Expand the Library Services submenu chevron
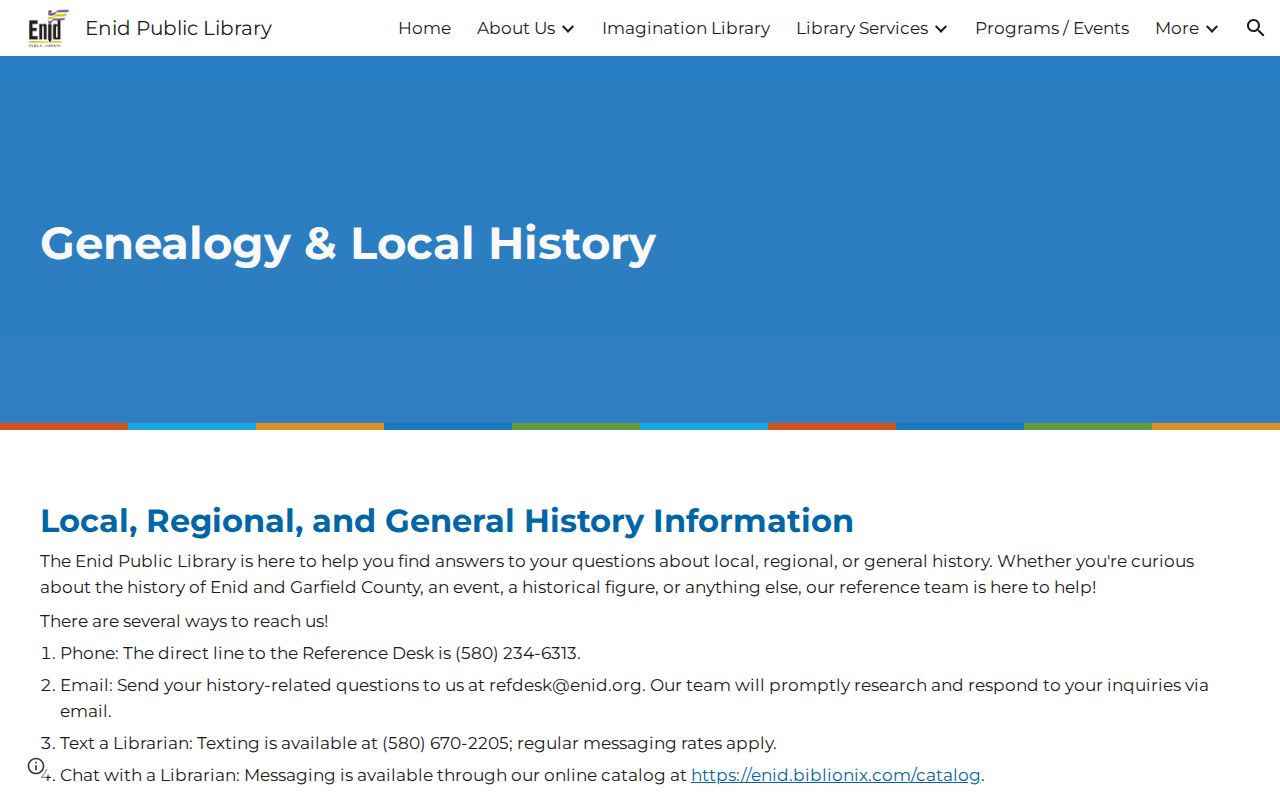The width and height of the screenshot is (1280, 800). click(x=941, y=29)
